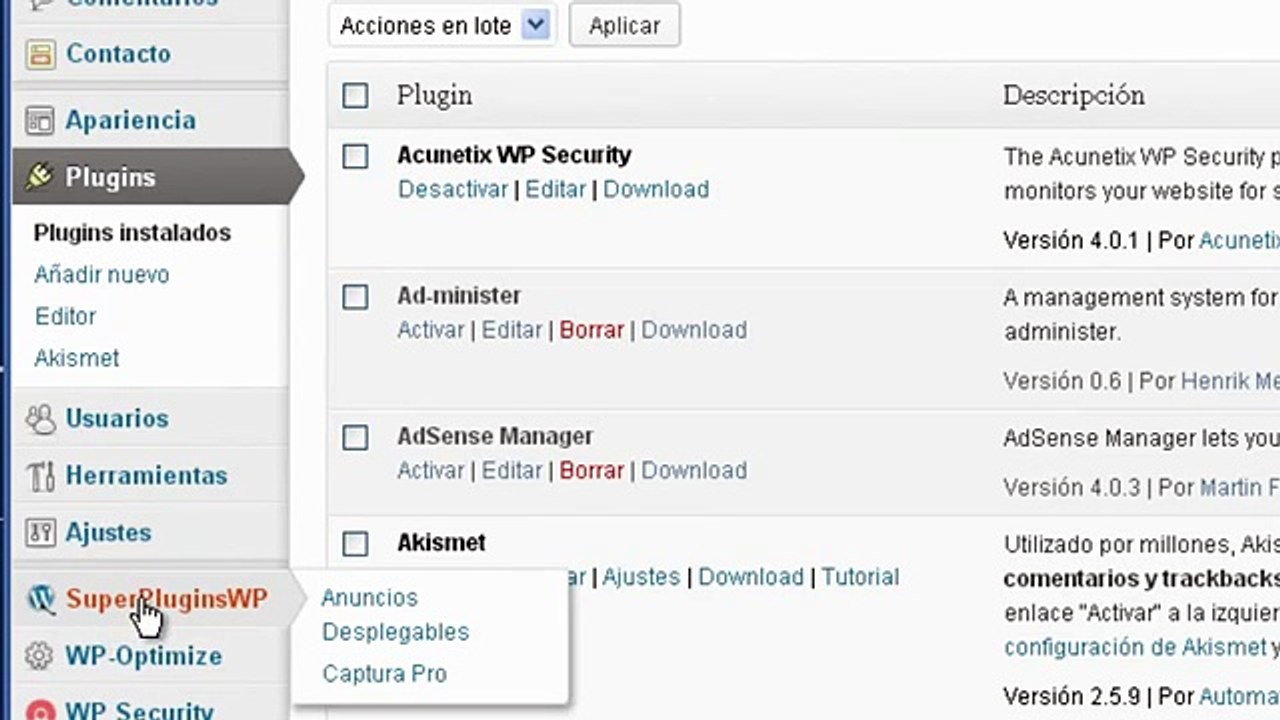1280x720 pixels.
Task: Click the Contacto sidebar icon
Action: click(40, 54)
